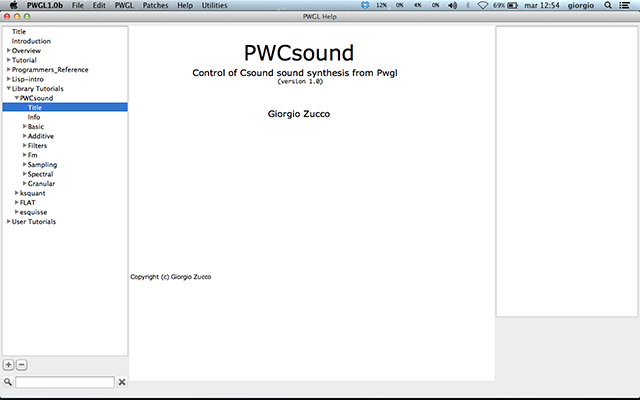The image size is (640, 400).
Task: Expand Programmers_Reference node arrow
Action: pos(9,69)
